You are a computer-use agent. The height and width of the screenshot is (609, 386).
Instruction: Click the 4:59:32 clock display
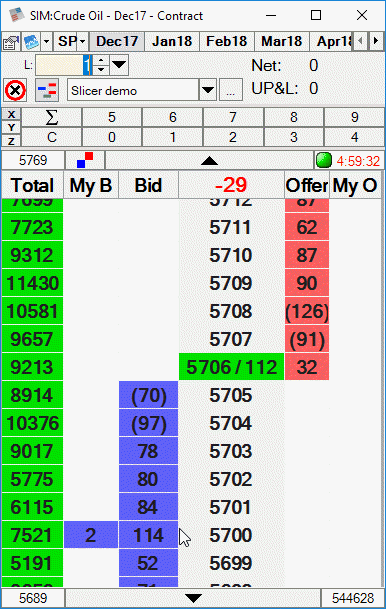click(x=358, y=161)
